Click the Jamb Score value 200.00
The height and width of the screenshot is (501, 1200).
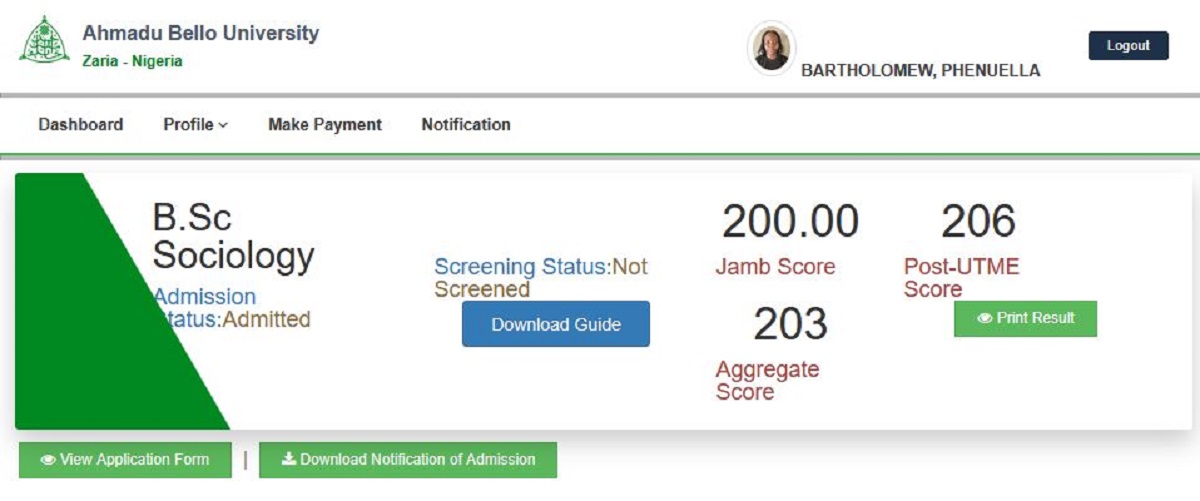(x=790, y=222)
